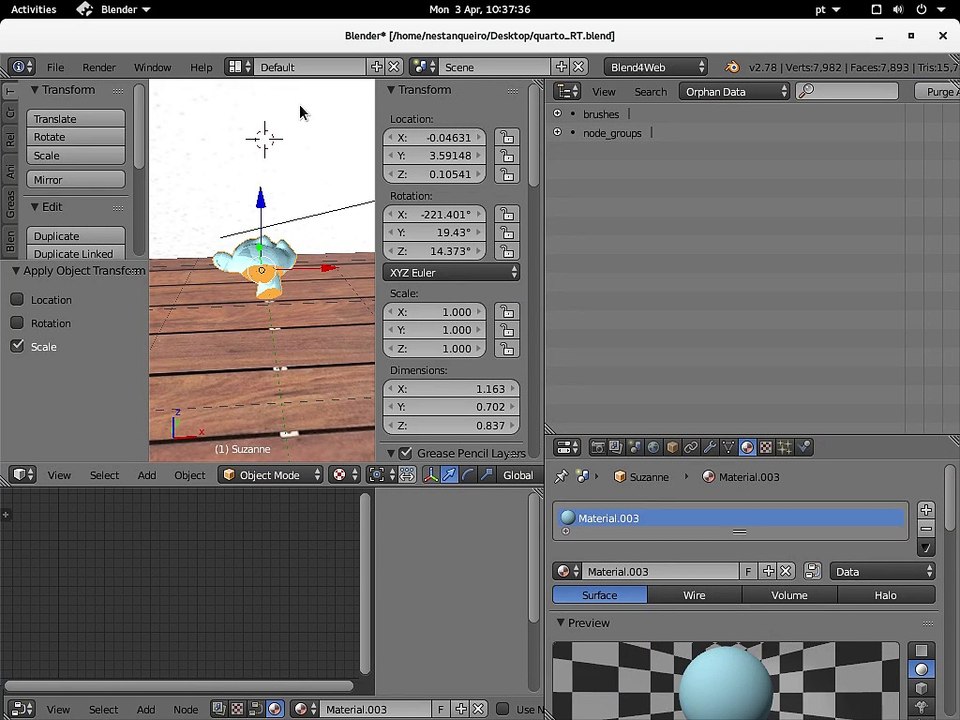
Task: Select the Translate manipulator arrow icon
Action: coord(449,475)
